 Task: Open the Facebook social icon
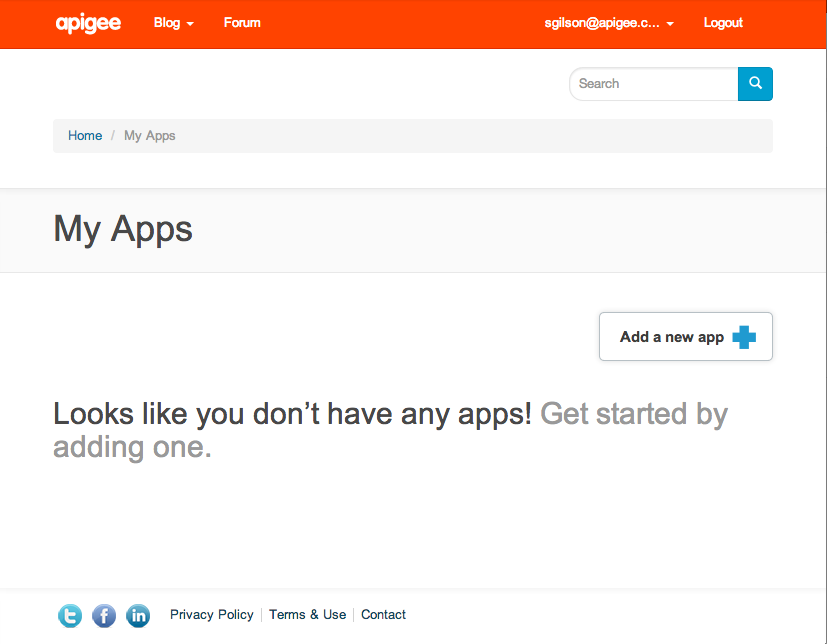[x=104, y=616]
